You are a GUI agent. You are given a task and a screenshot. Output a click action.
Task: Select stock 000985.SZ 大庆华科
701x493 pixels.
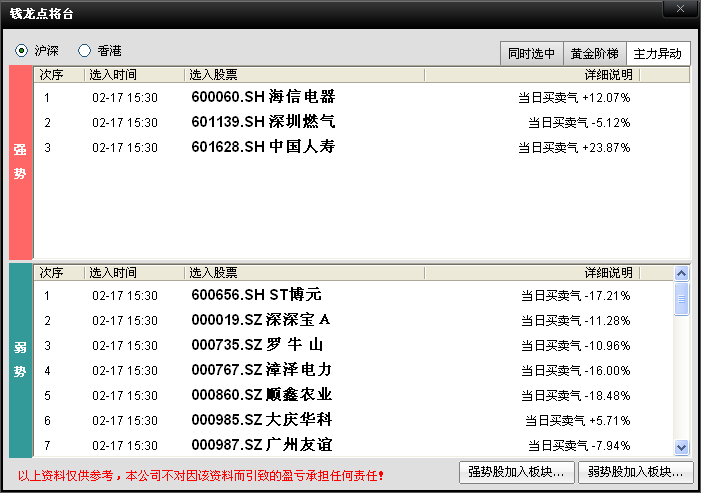point(262,420)
